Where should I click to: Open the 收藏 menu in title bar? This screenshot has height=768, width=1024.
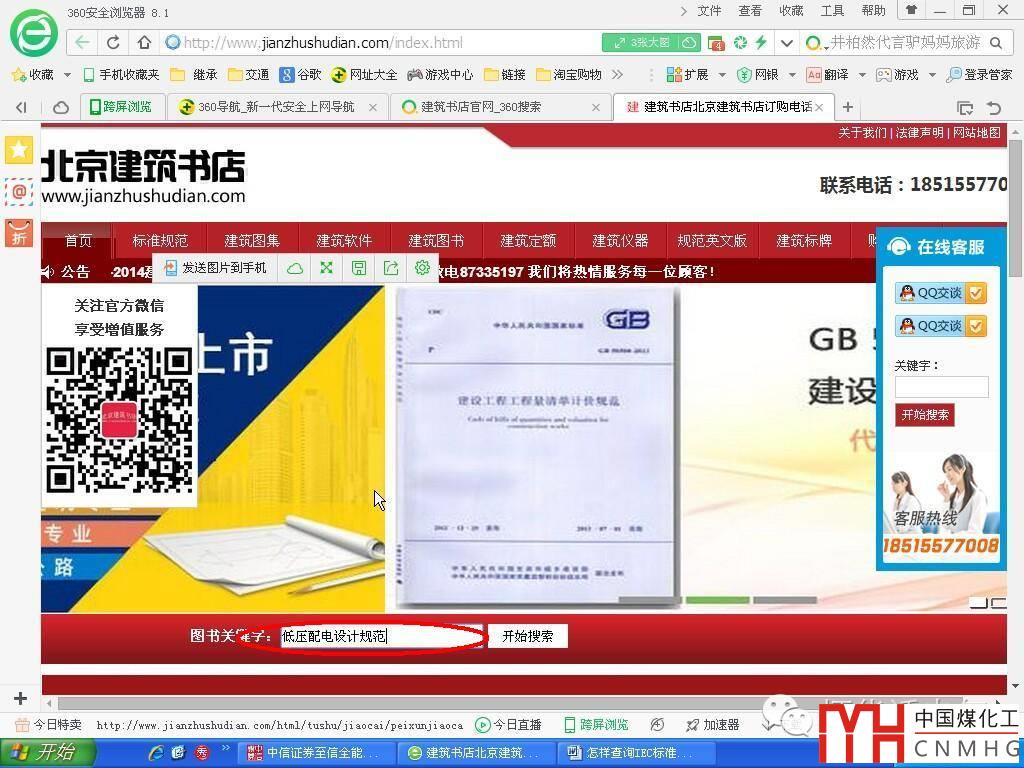791,10
